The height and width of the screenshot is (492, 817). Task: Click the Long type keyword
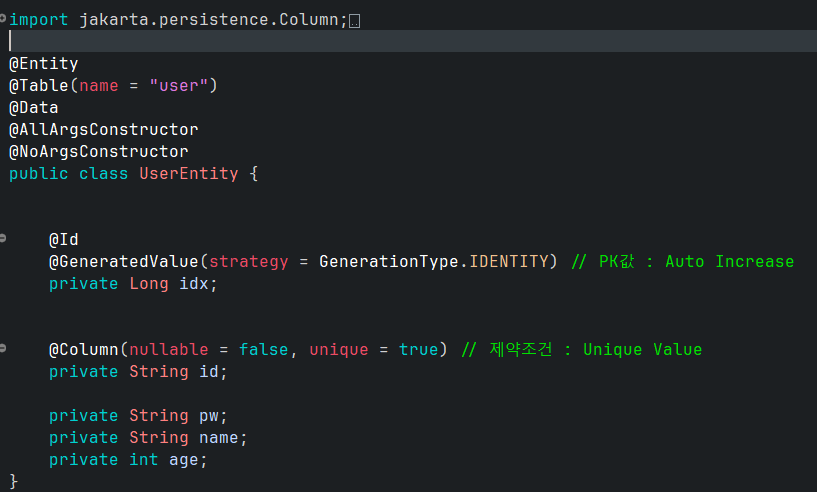coord(149,284)
